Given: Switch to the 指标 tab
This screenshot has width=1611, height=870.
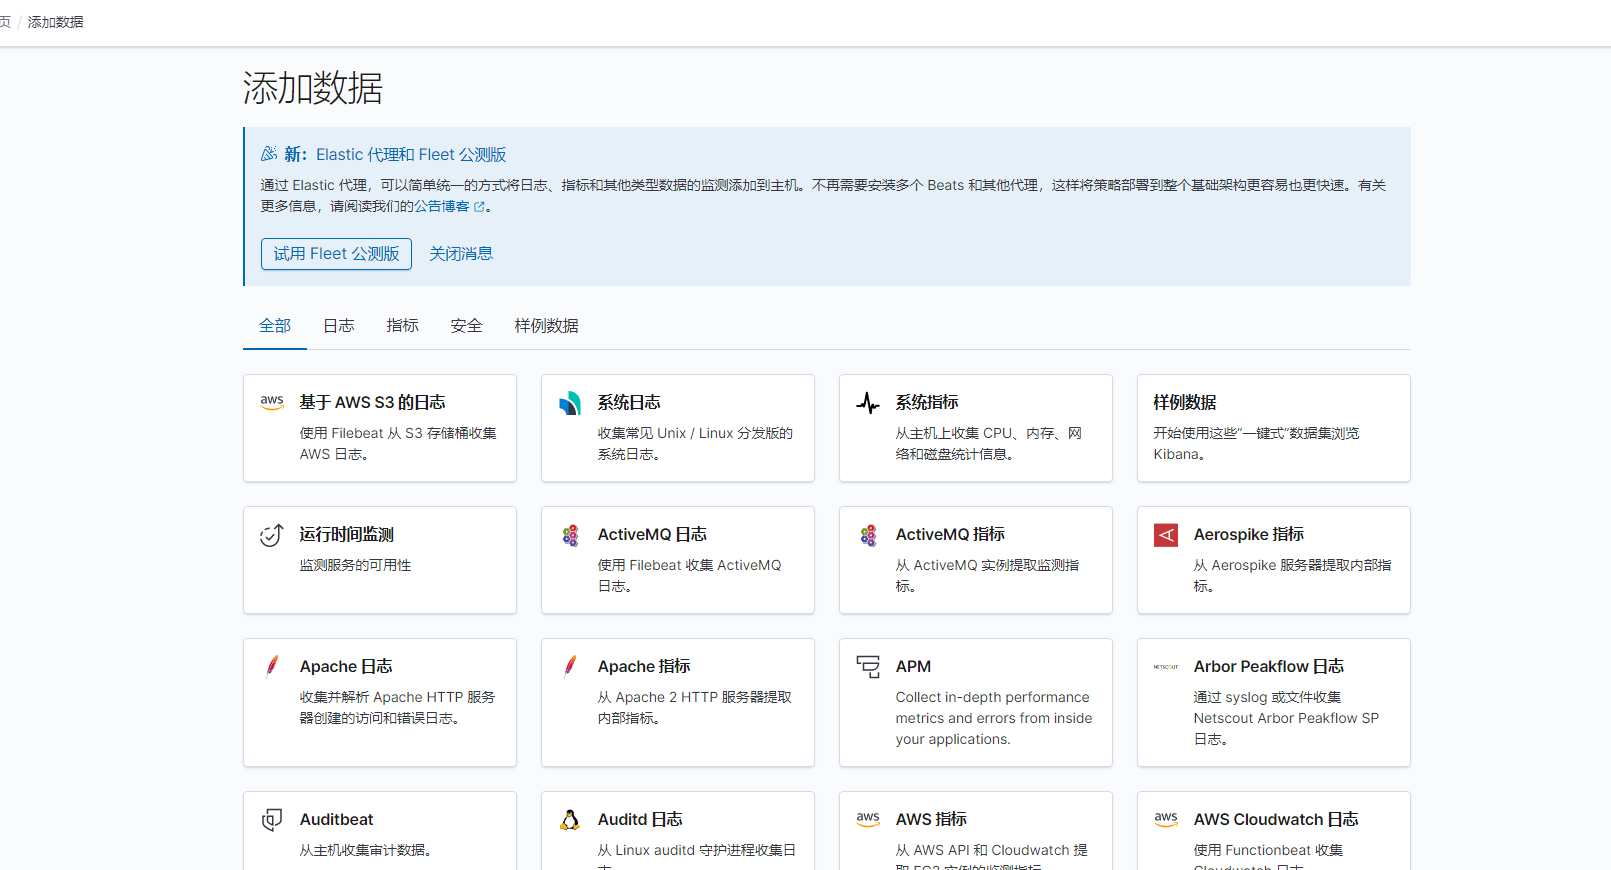Looking at the screenshot, I should point(403,326).
